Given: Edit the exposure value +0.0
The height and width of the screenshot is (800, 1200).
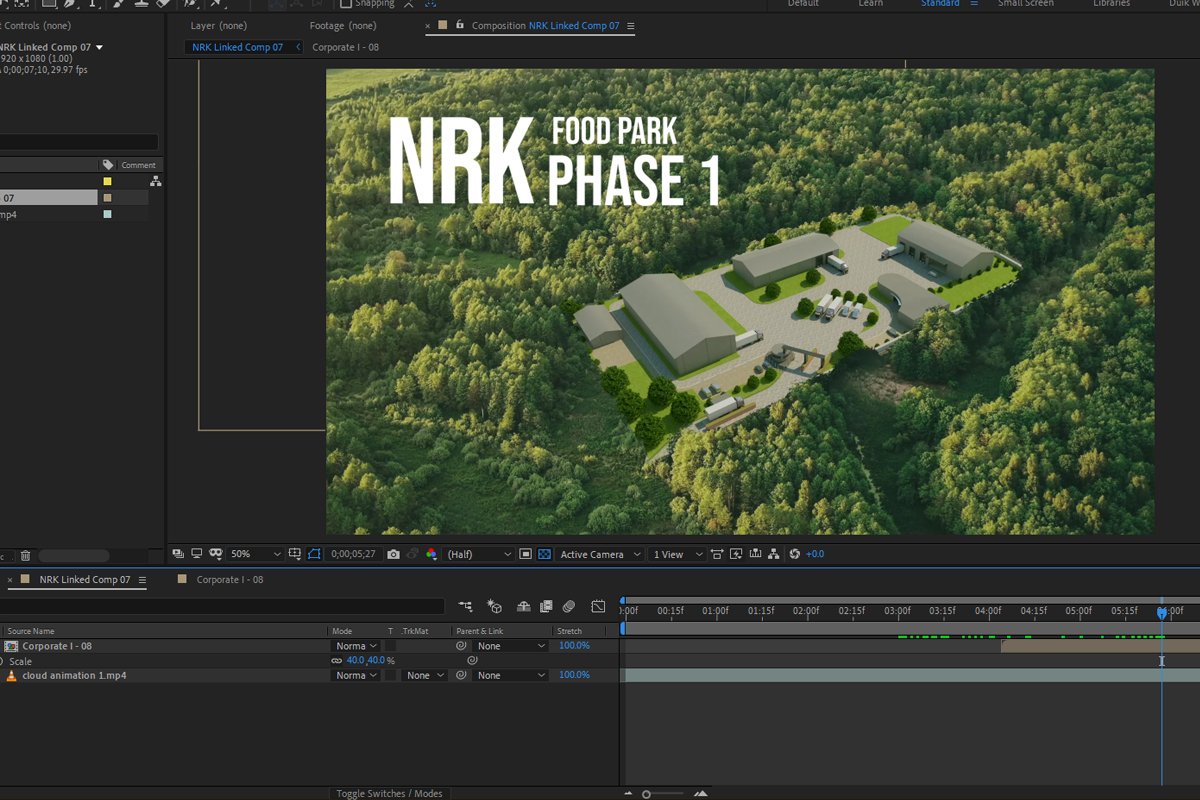Looking at the screenshot, I should point(815,554).
